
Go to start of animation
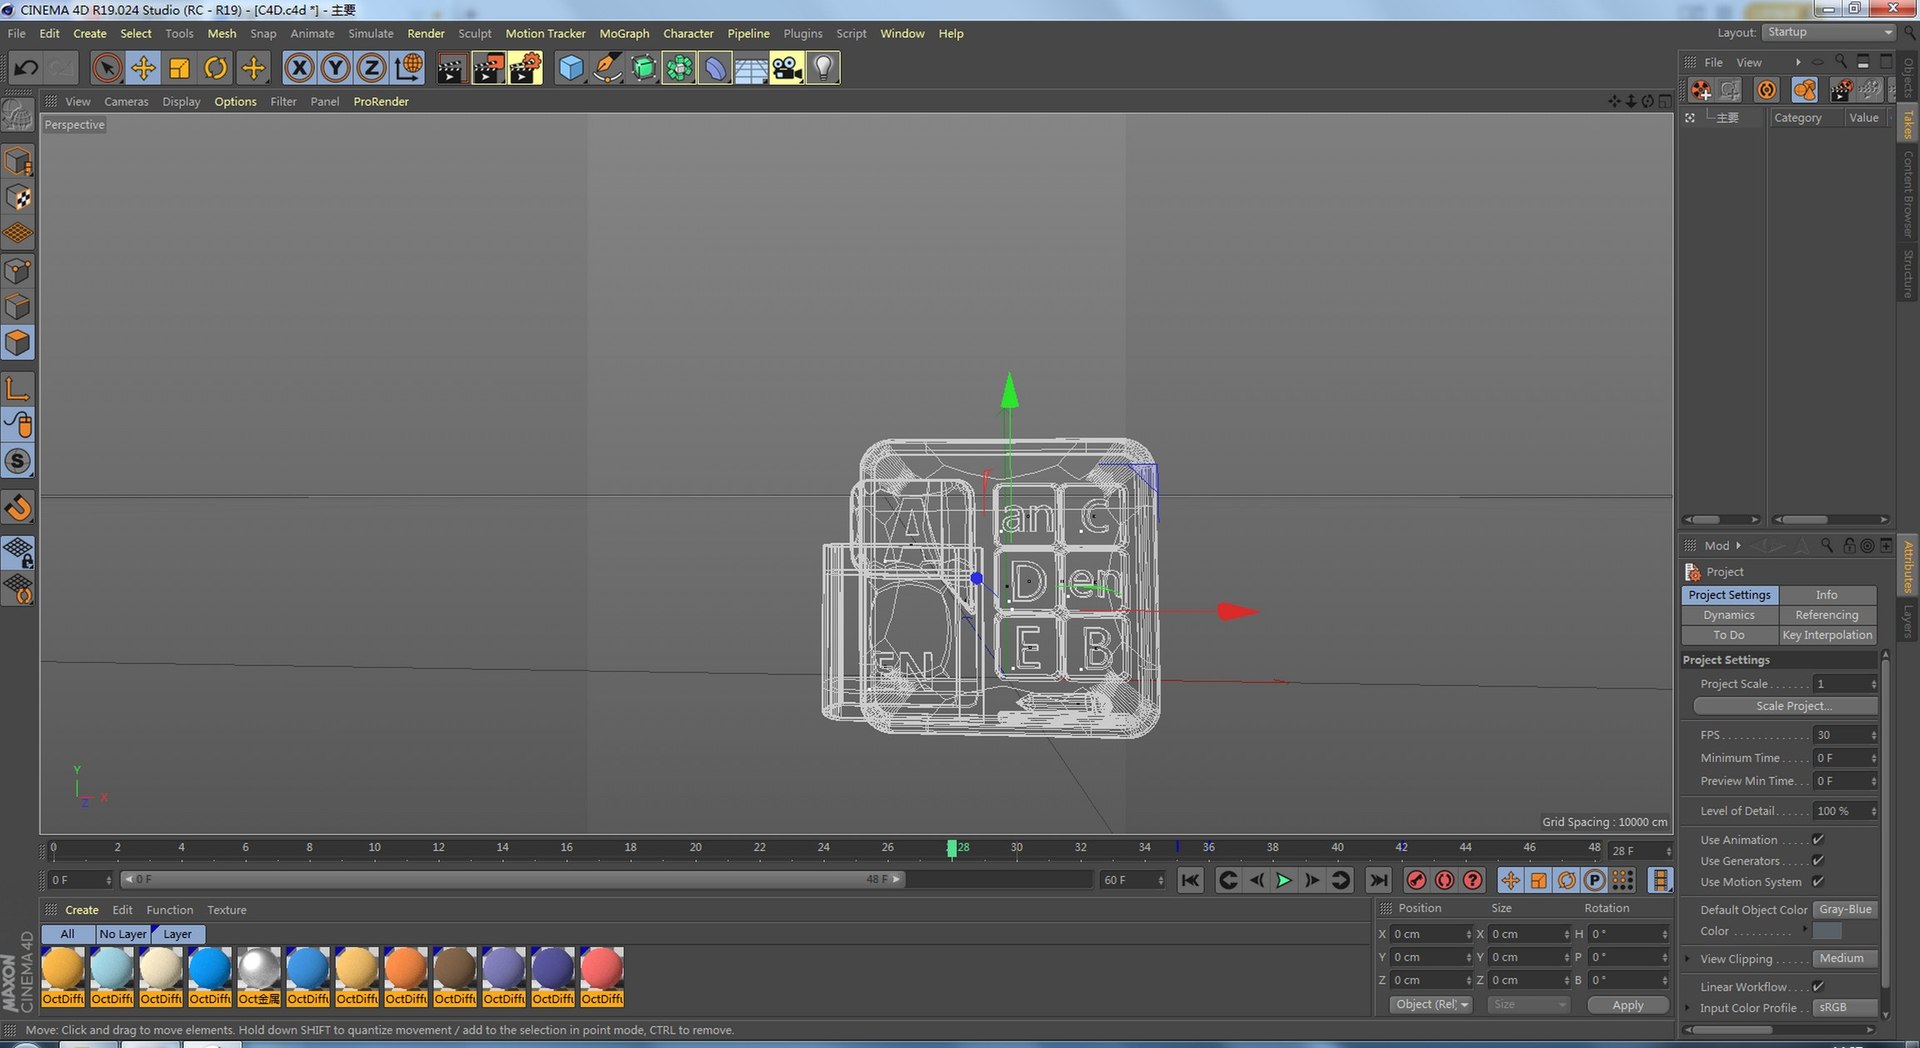(x=1190, y=880)
